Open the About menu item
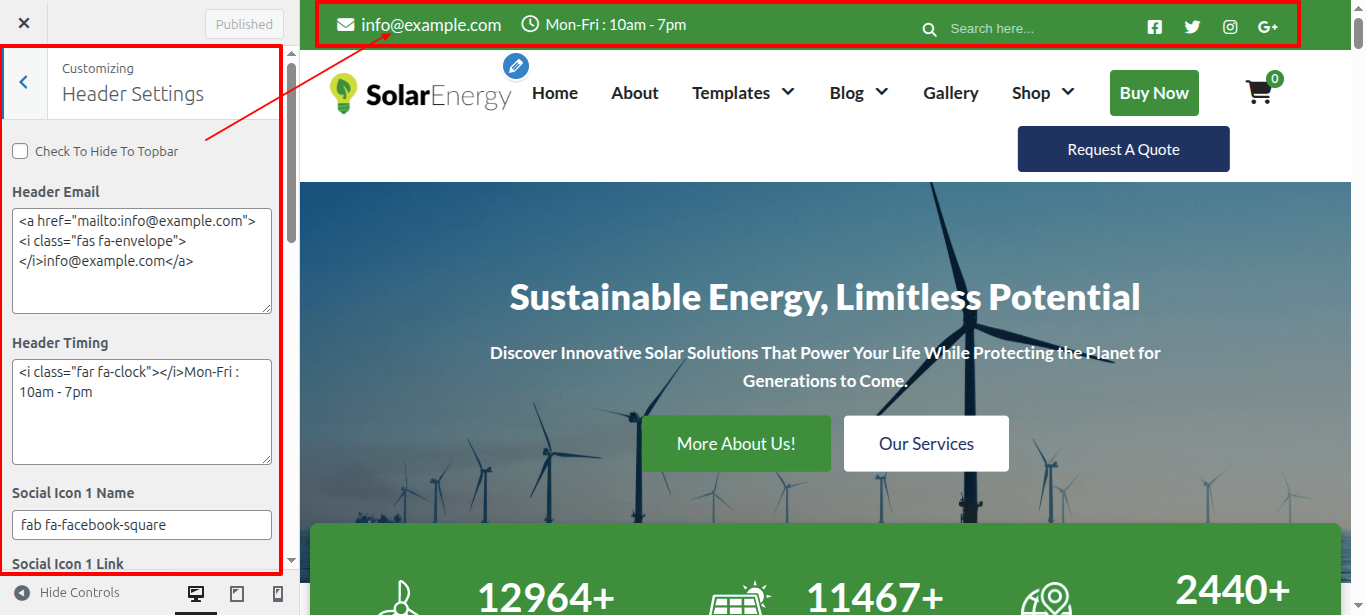Screen dimensions: 1366x615 click(635, 93)
